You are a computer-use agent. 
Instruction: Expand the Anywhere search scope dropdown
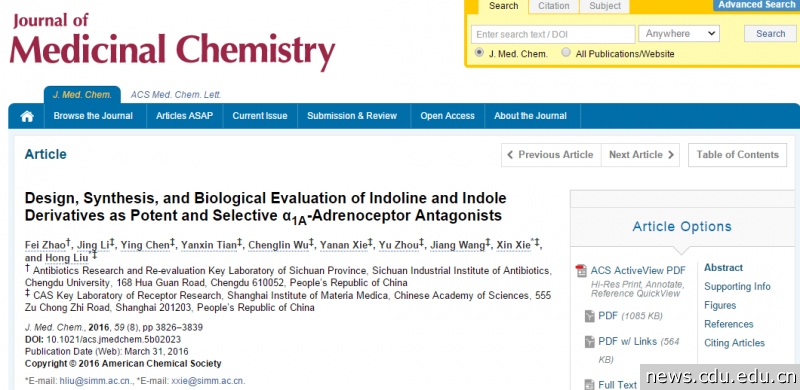[679, 34]
